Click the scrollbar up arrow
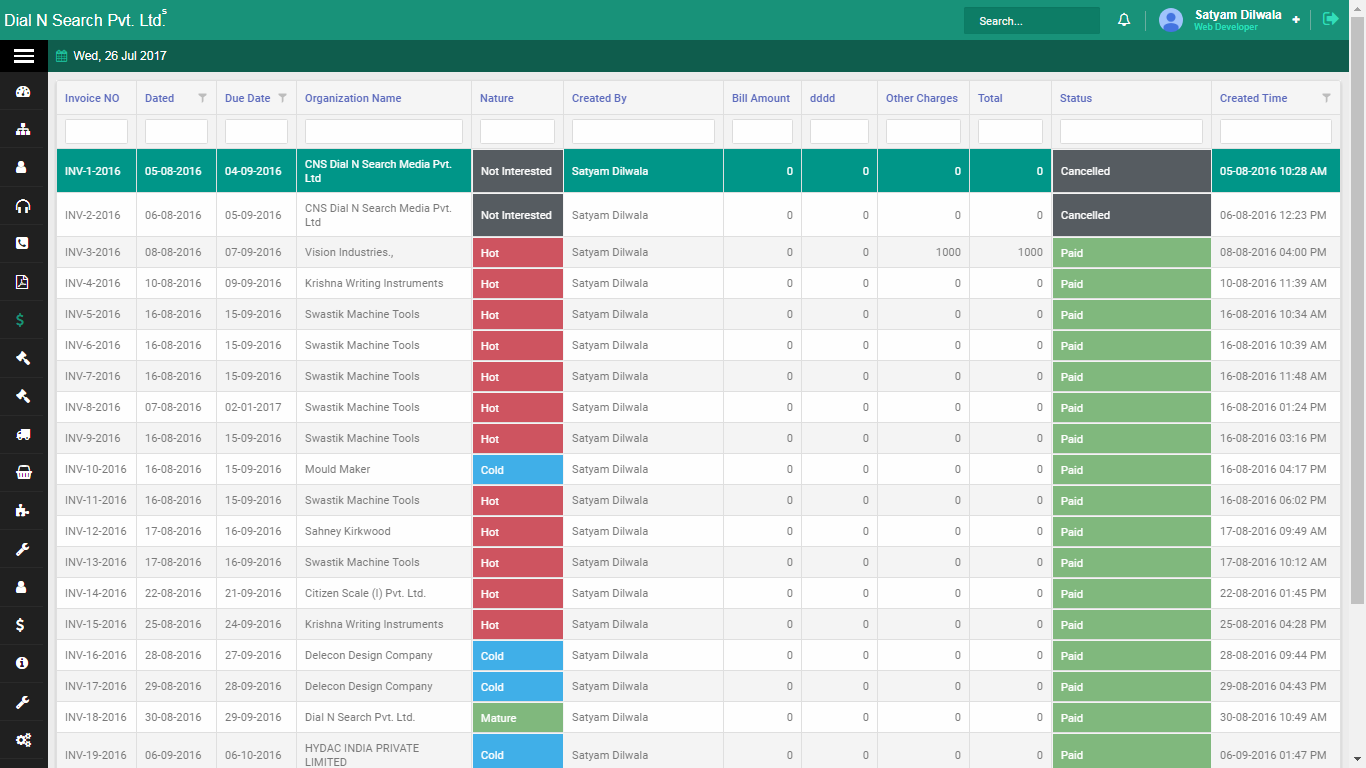The image size is (1366, 768). click(1358, 7)
